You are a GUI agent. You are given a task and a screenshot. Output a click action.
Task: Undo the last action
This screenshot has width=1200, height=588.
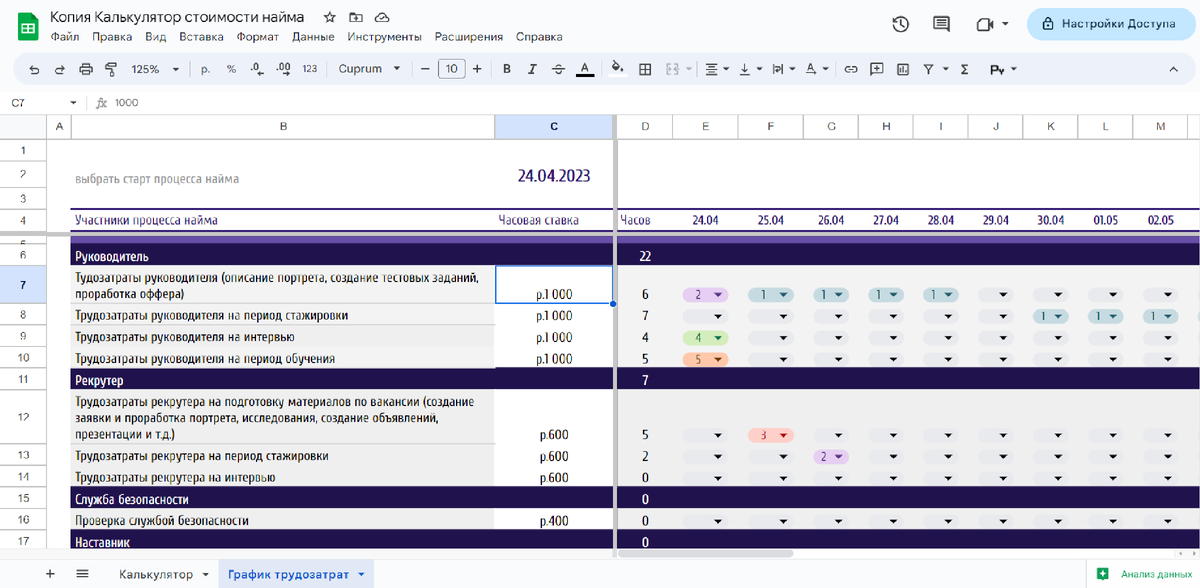tap(35, 69)
